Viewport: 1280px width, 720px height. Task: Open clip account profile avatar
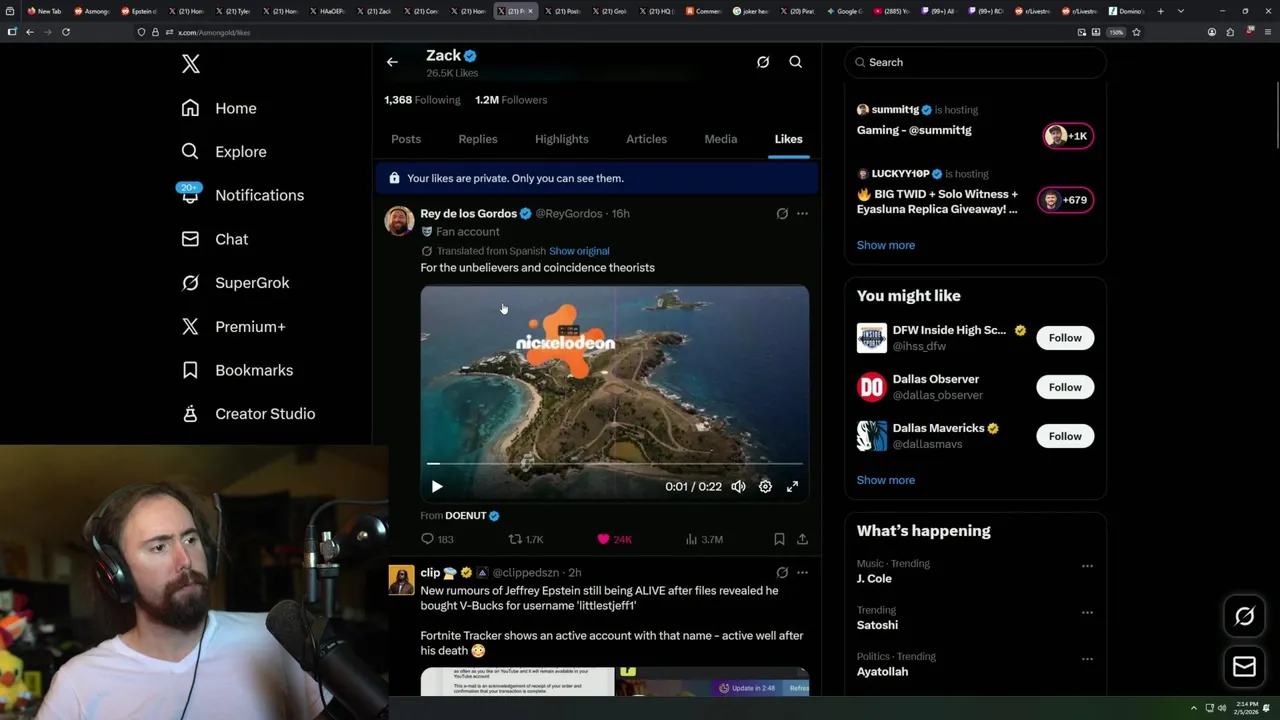tap(401, 580)
